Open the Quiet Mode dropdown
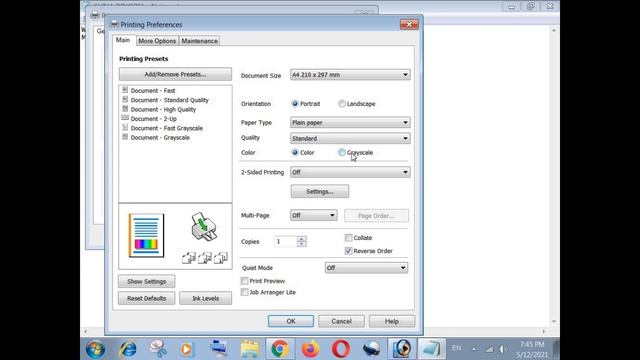 point(366,268)
